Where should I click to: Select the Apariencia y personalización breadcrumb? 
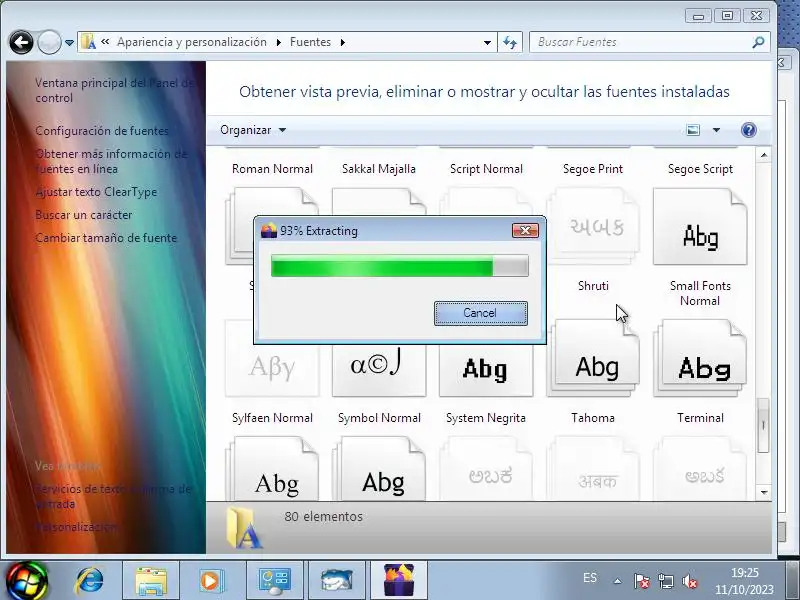click(x=191, y=42)
